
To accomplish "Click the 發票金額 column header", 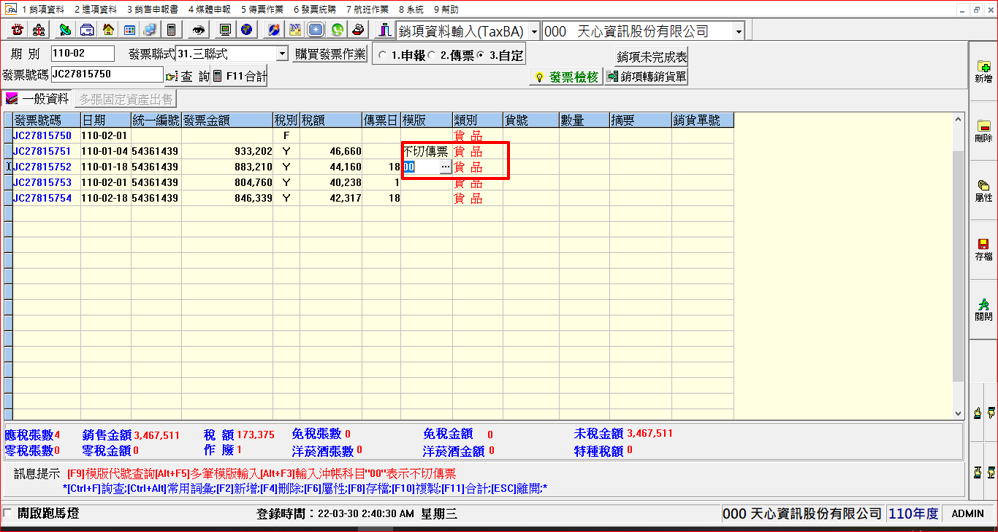I will 227,120.
